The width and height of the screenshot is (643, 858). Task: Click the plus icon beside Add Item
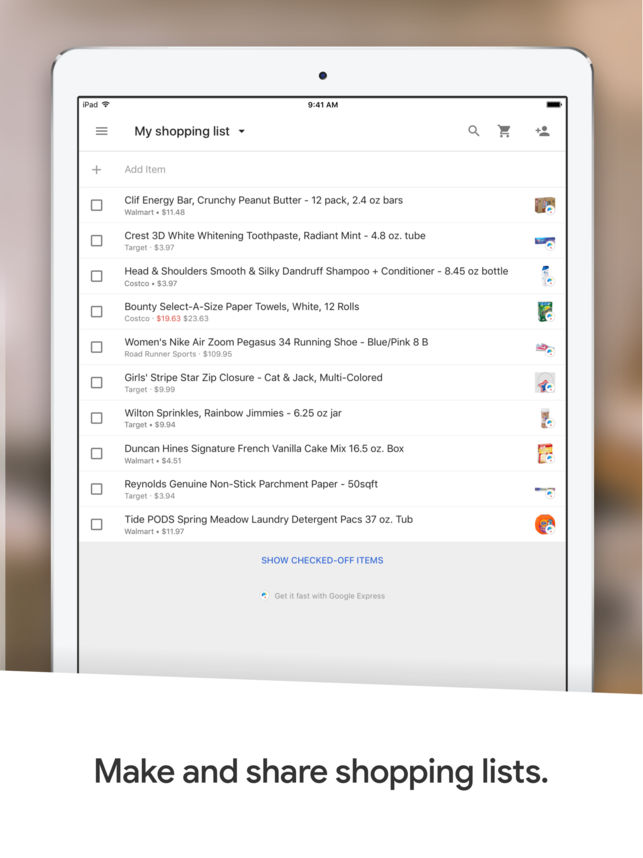click(97, 170)
